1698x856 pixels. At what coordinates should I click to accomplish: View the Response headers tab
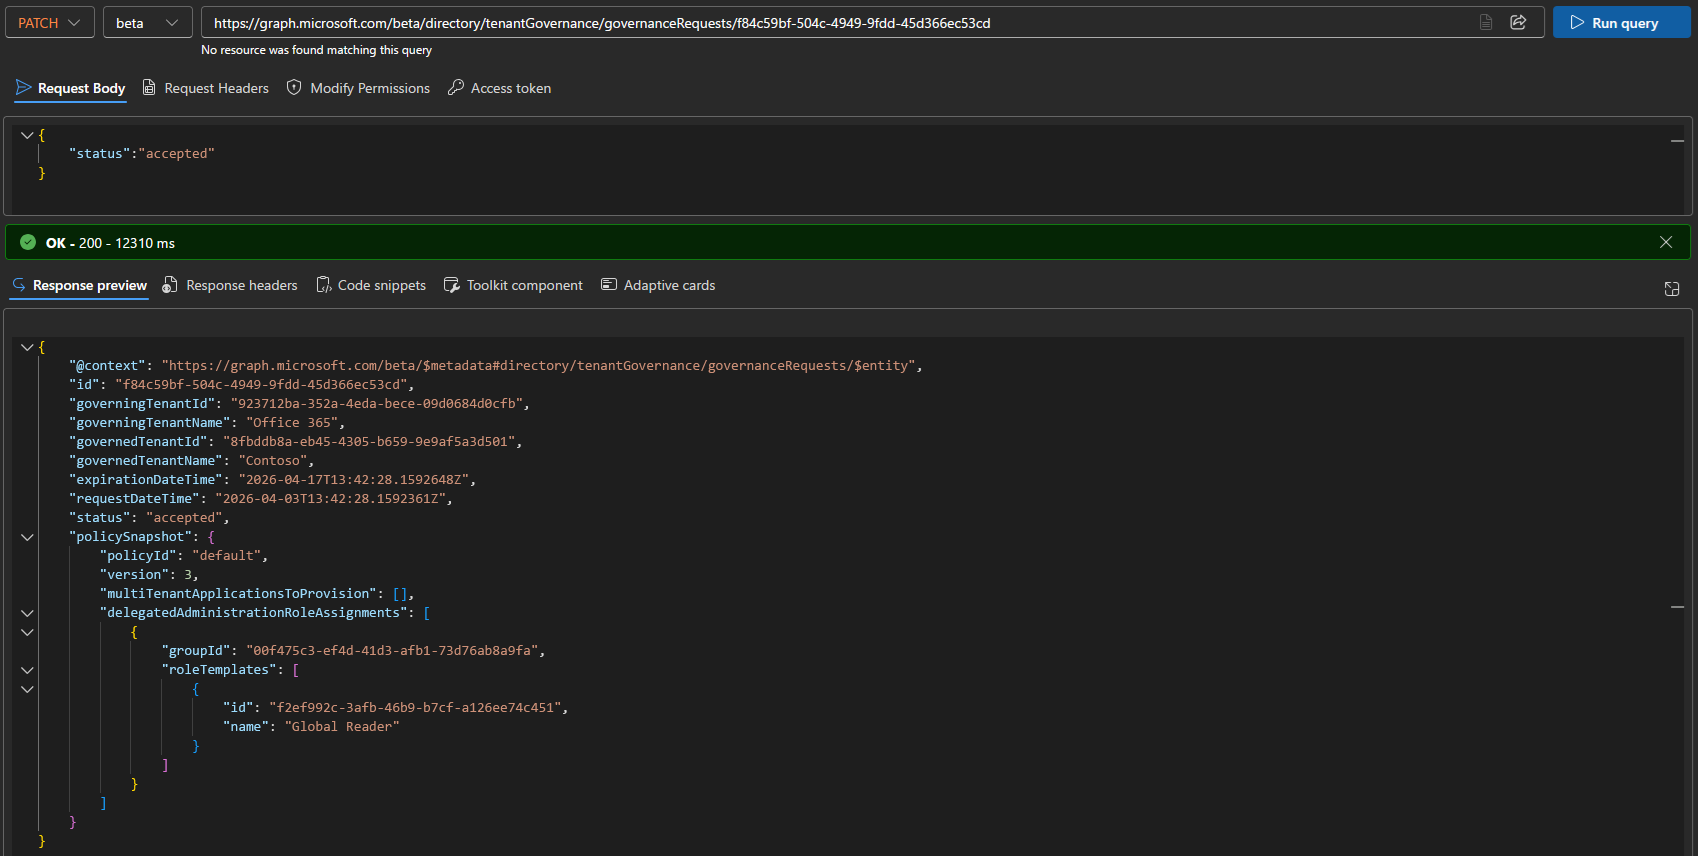point(230,285)
